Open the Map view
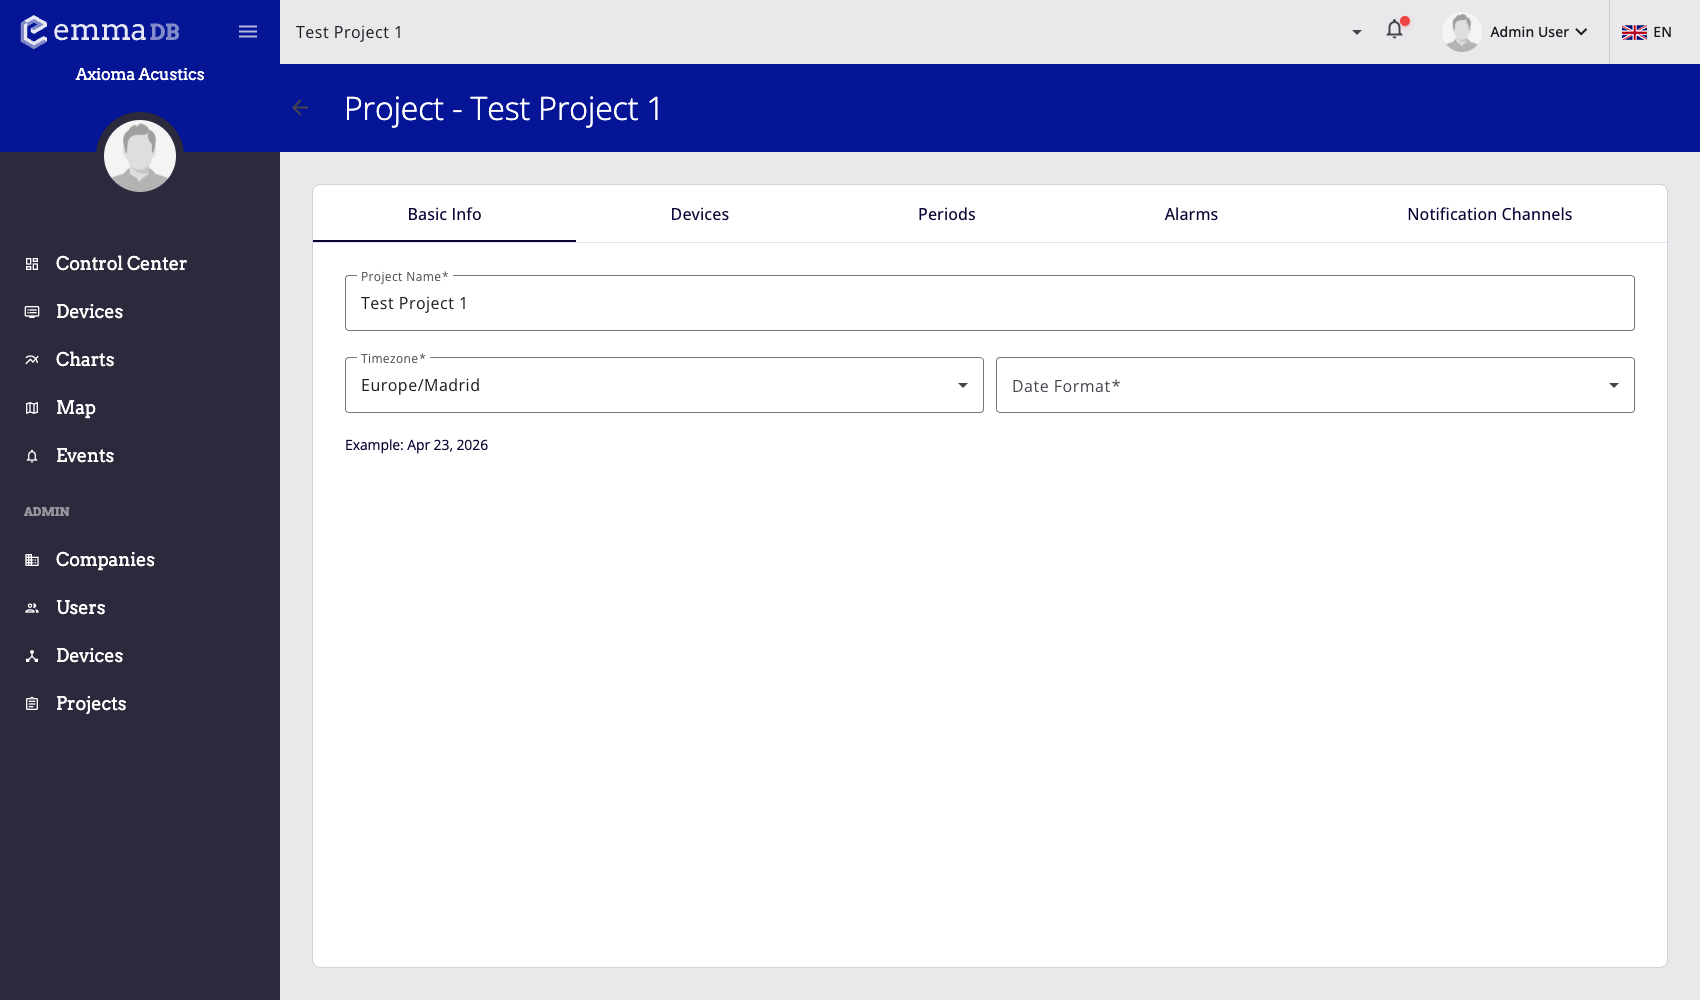 76,407
